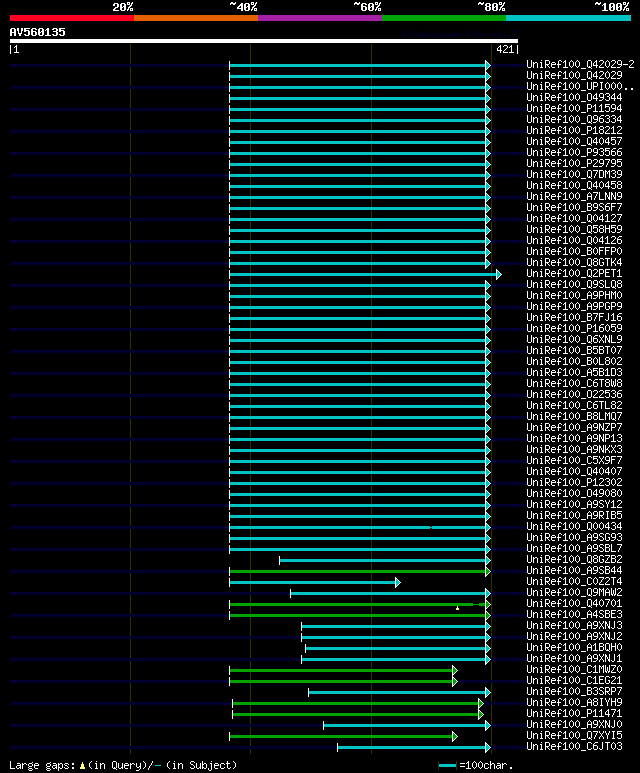The height and width of the screenshot is (773, 640).
Task: Open UniRef100_A9SY12 label
Action: [574, 504]
